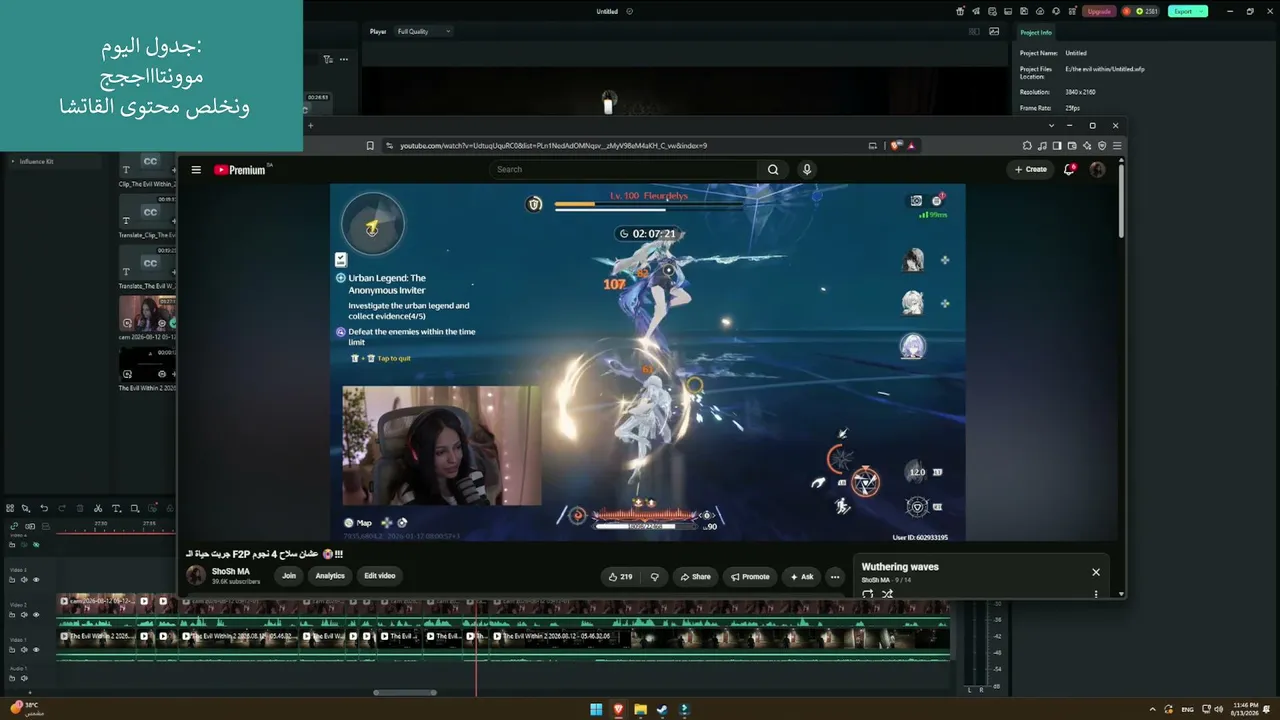Image resolution: width=1280 pixels, height=720 pixels.
Task: Click the snapshot image icon above the player
Action: (994, 31)
